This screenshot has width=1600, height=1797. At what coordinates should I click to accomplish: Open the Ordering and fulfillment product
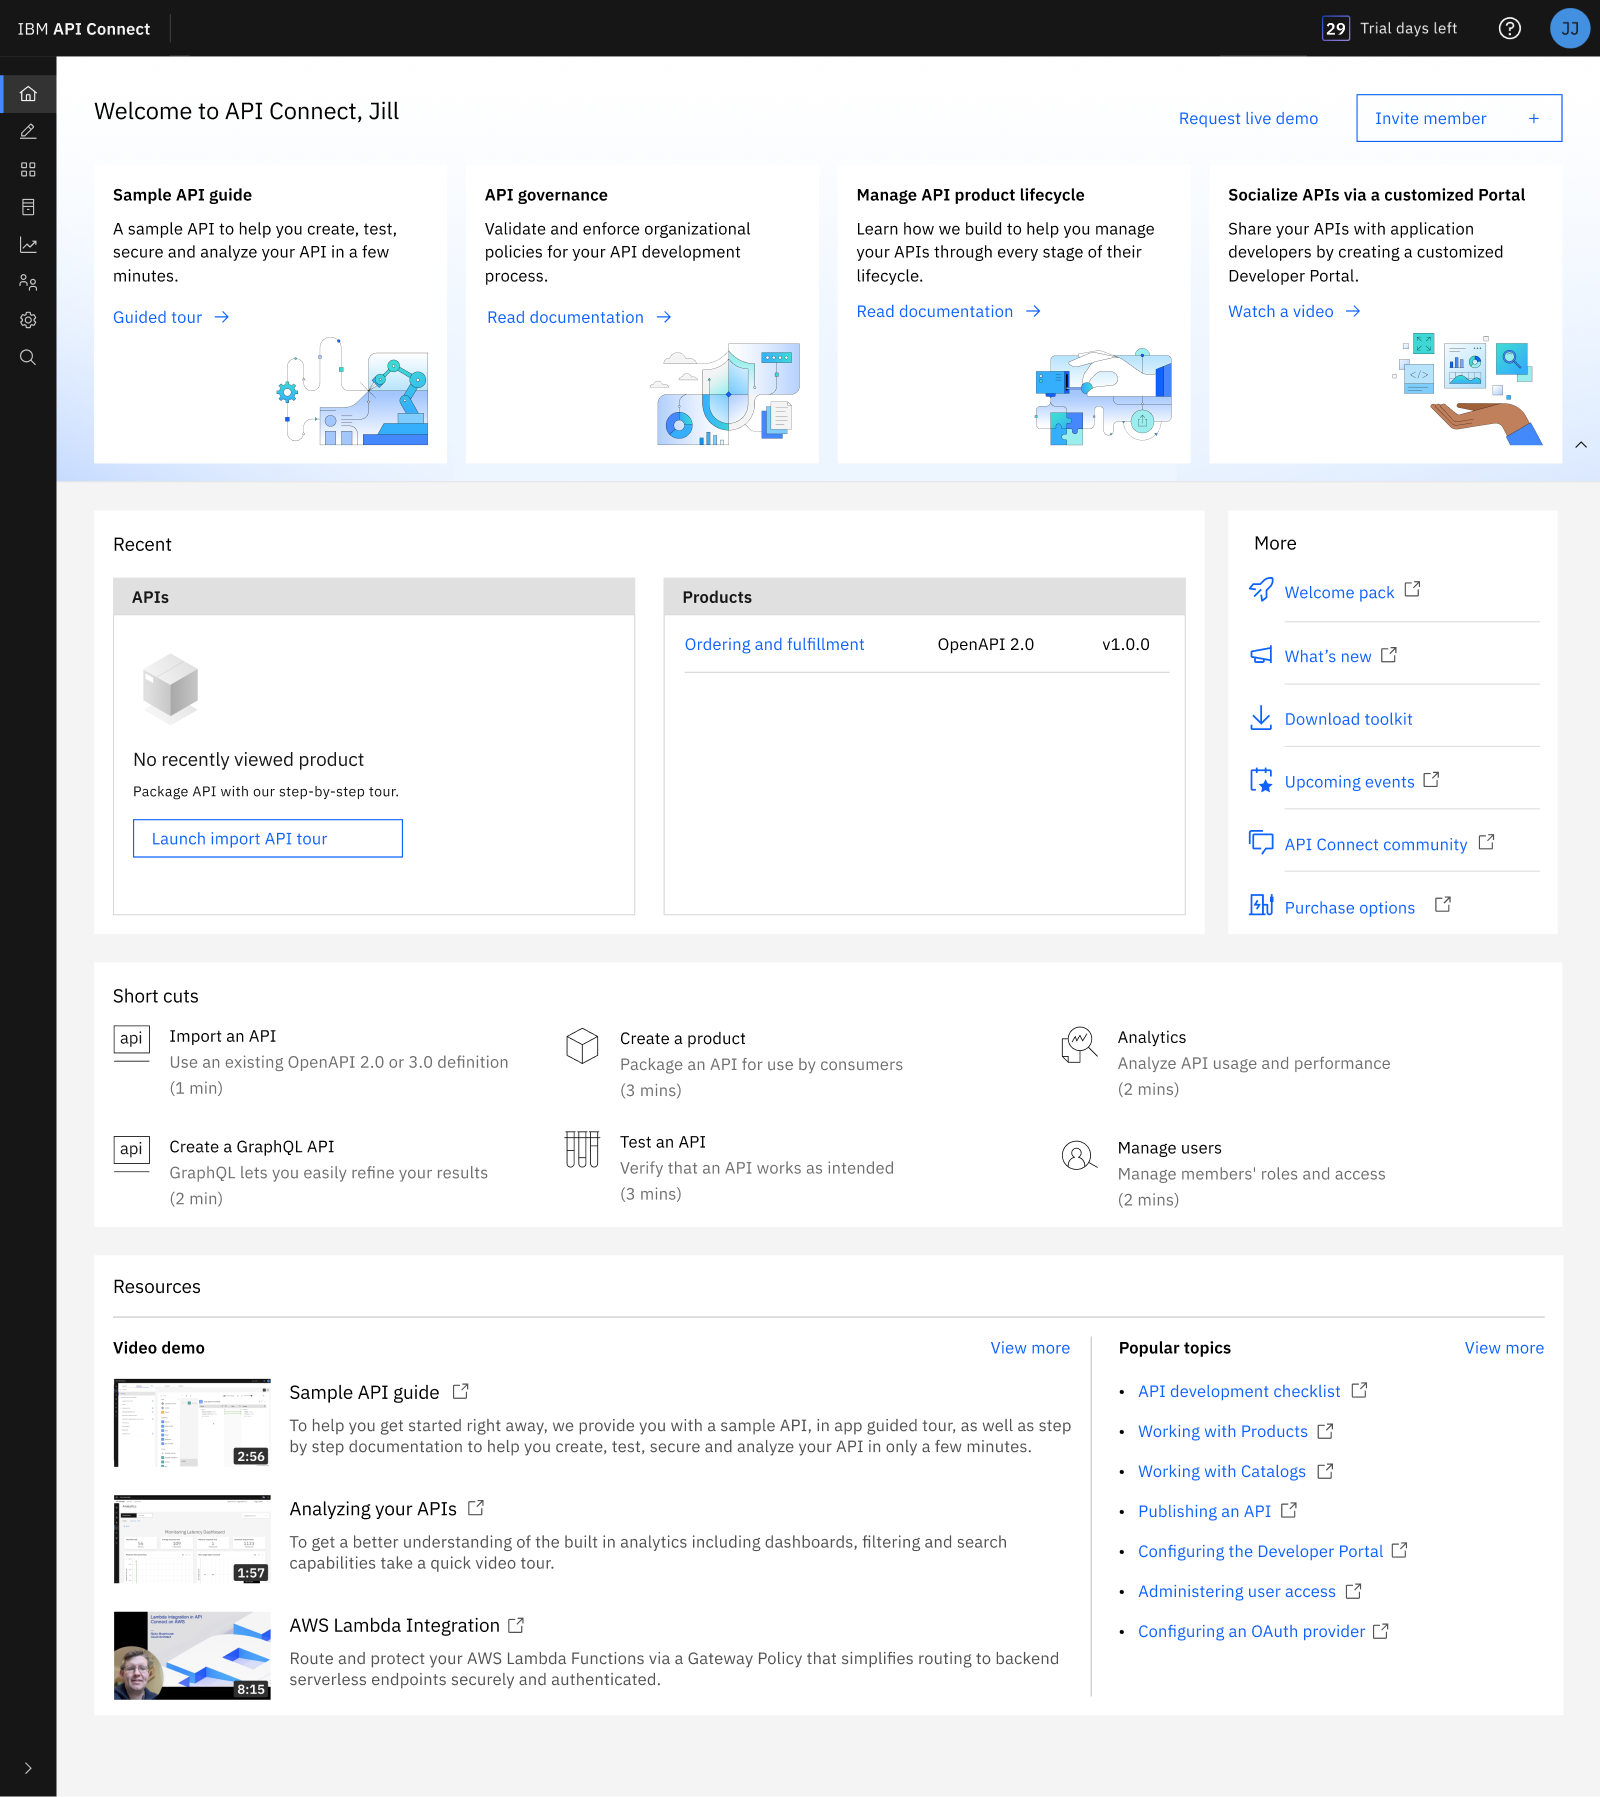774,644
